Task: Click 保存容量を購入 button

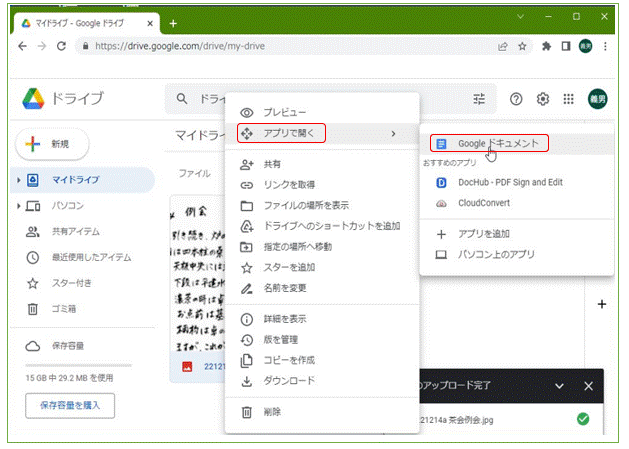Action: coord(69,405)
